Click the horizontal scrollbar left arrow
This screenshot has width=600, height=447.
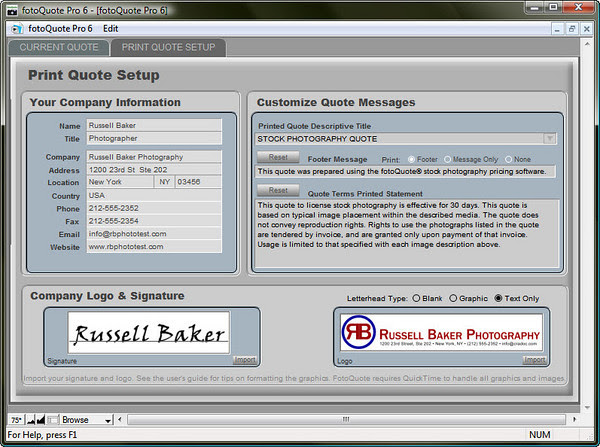(120, 420)
